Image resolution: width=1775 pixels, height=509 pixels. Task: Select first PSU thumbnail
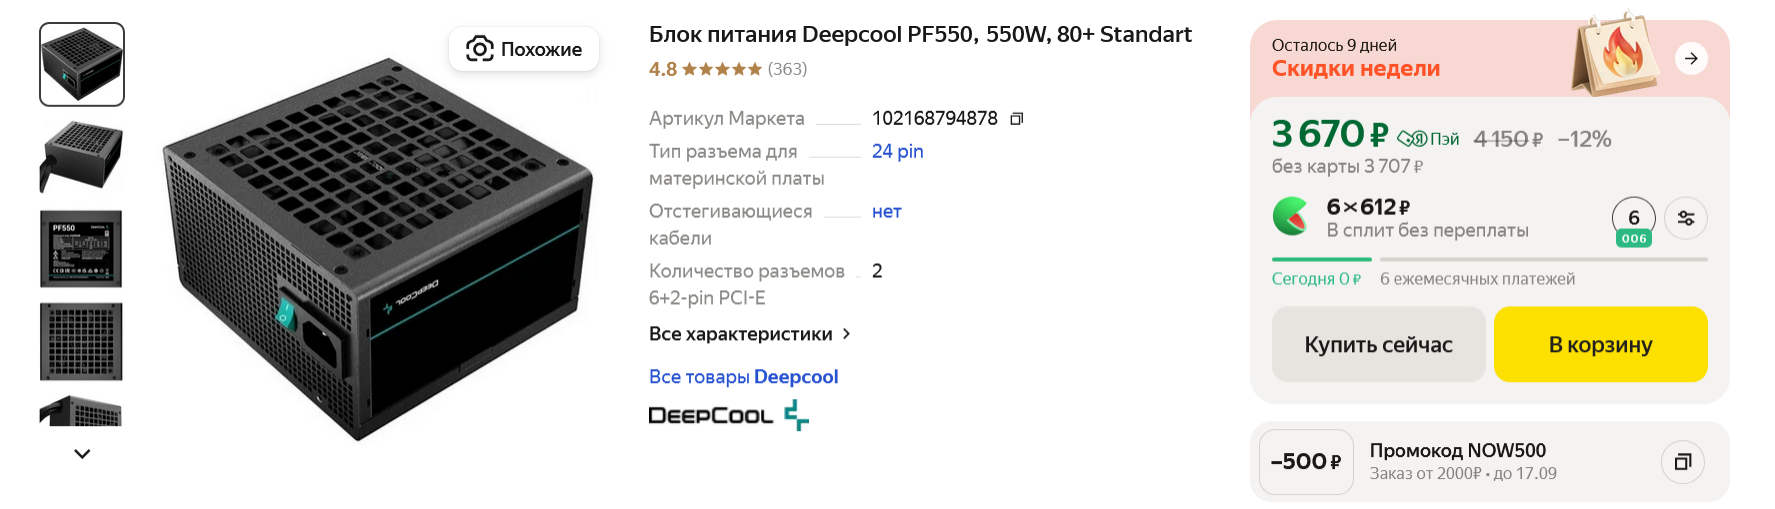pyautogui.click(x=82, y=64)
